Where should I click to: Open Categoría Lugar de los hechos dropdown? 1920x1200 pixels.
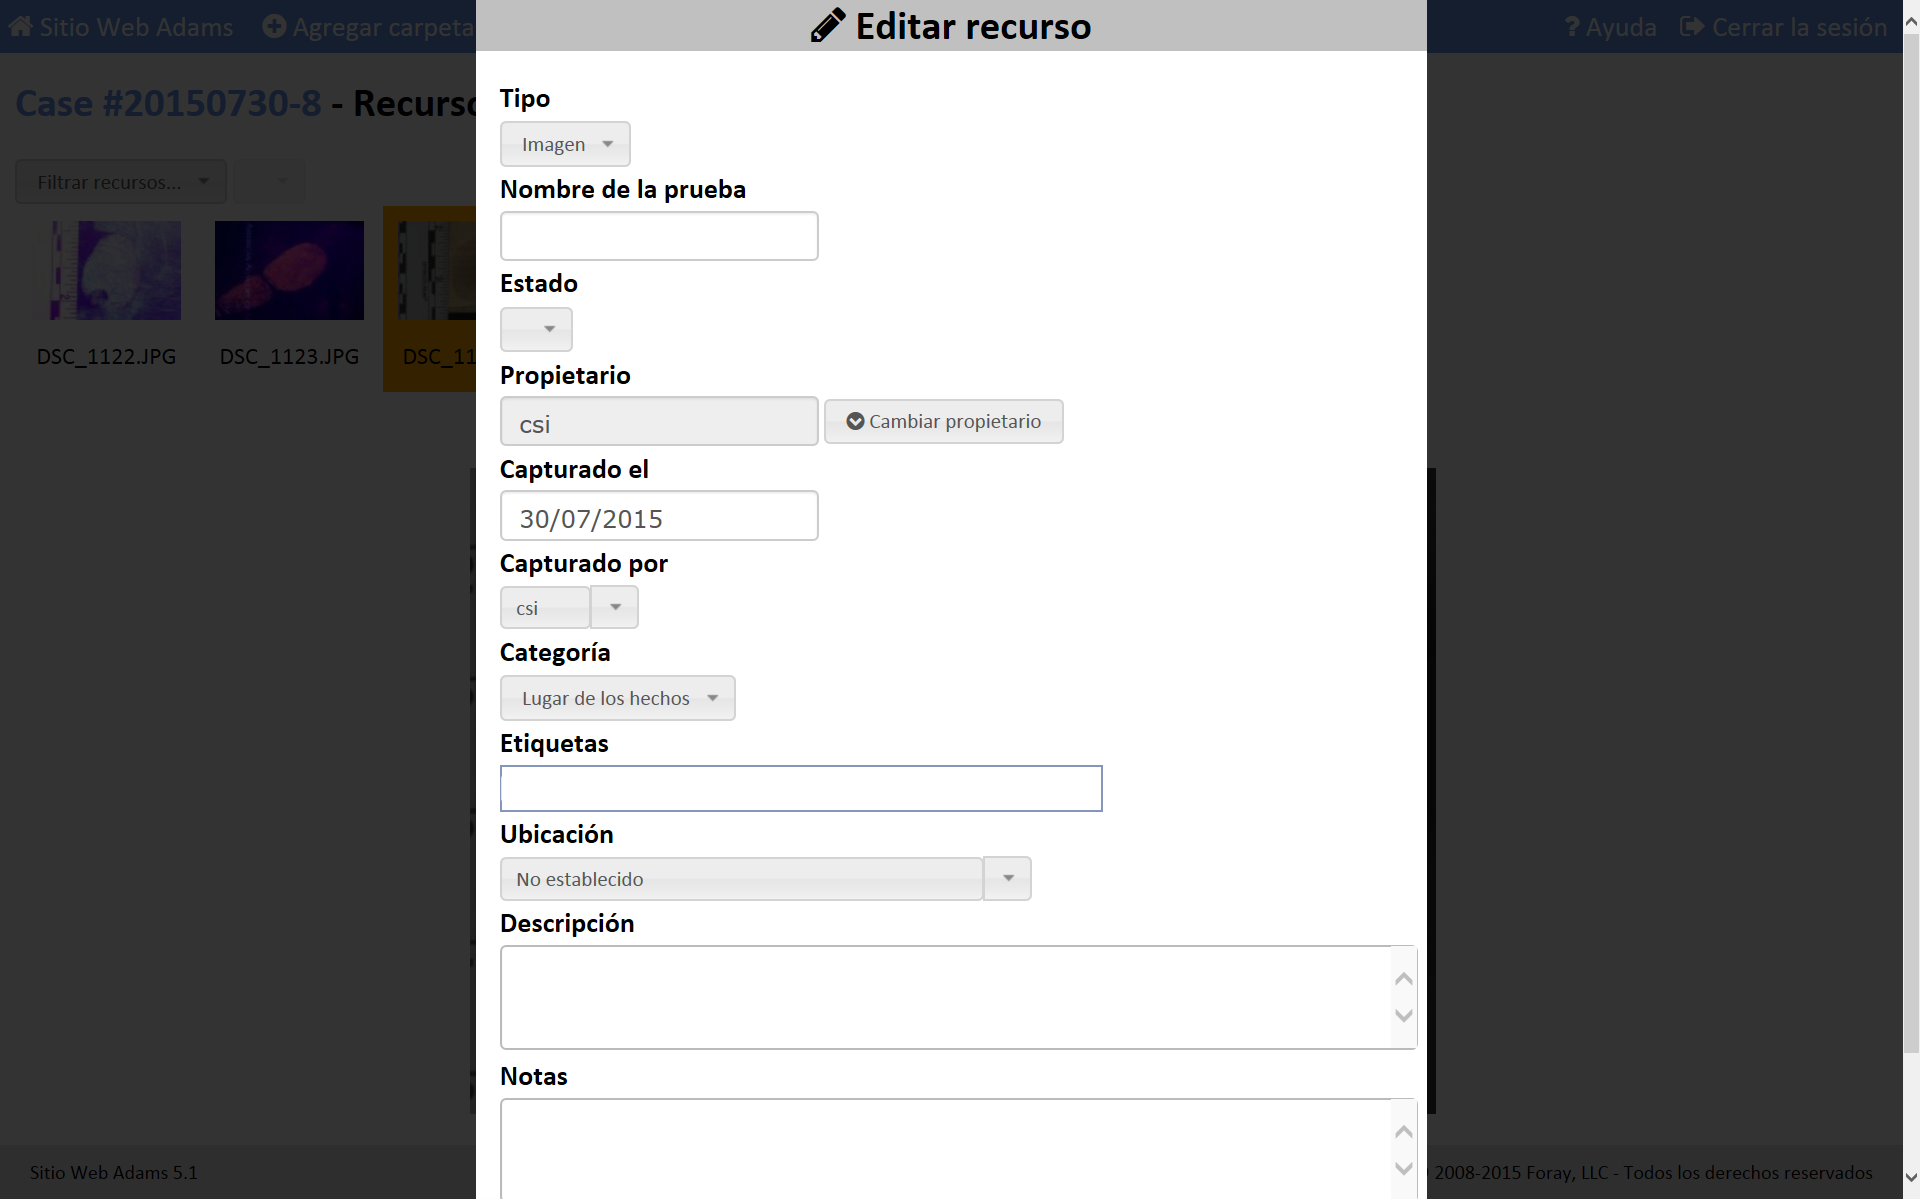click(617, 698)
